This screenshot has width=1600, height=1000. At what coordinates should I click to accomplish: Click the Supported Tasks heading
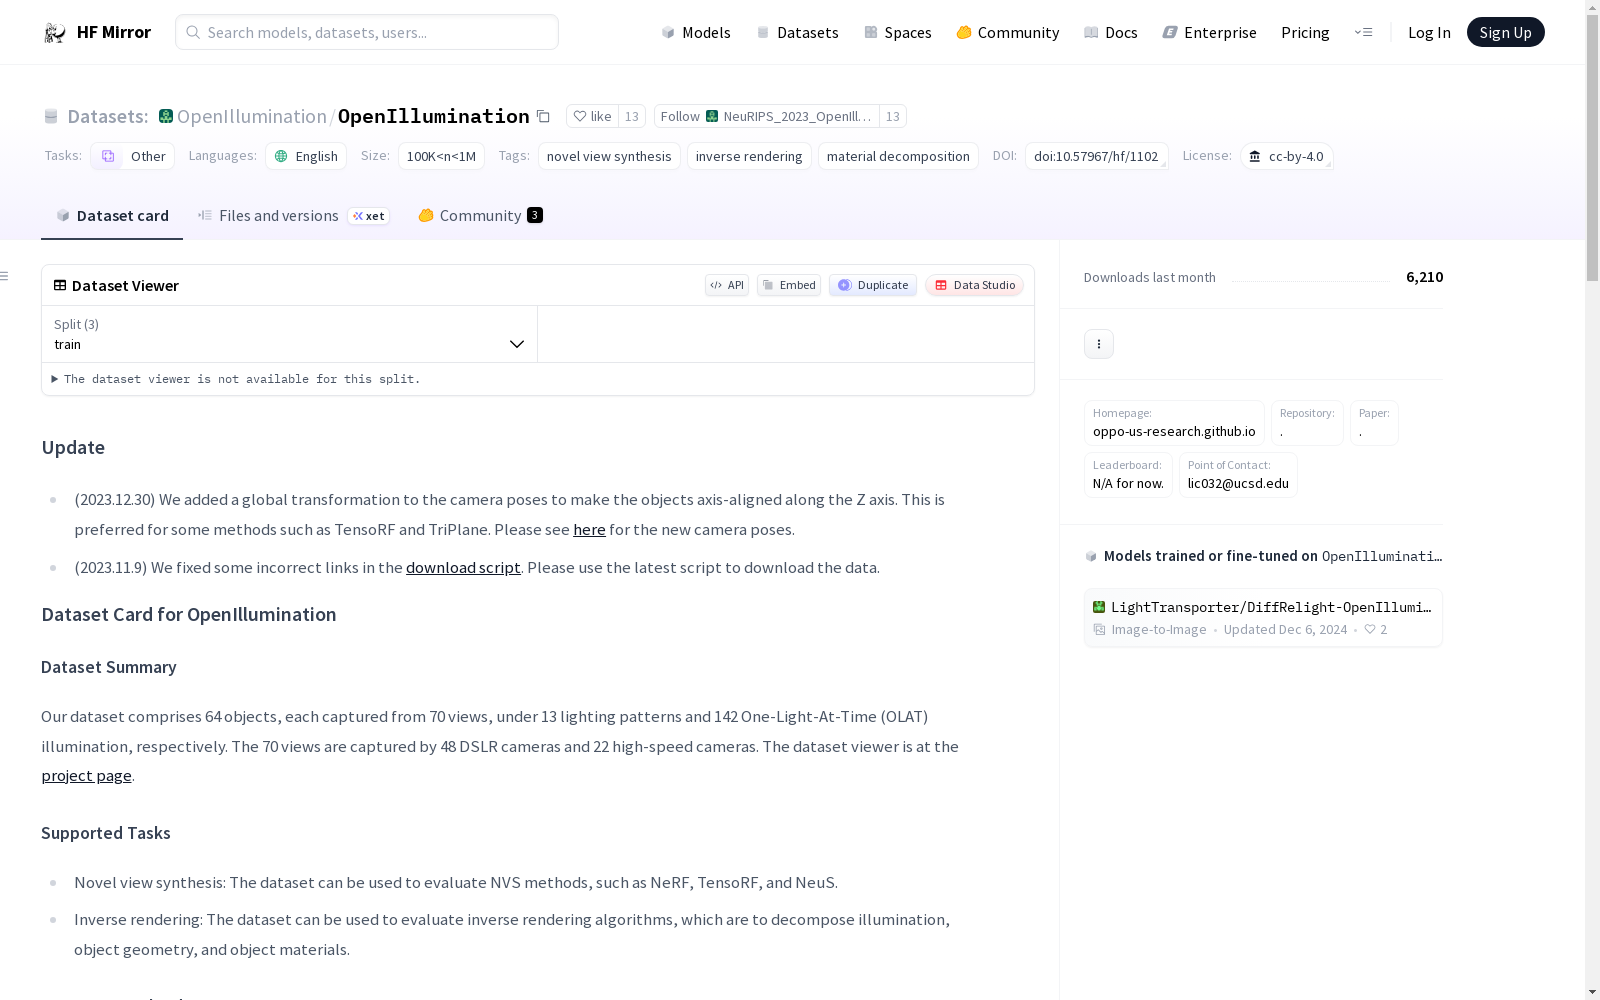click(106, 833)
